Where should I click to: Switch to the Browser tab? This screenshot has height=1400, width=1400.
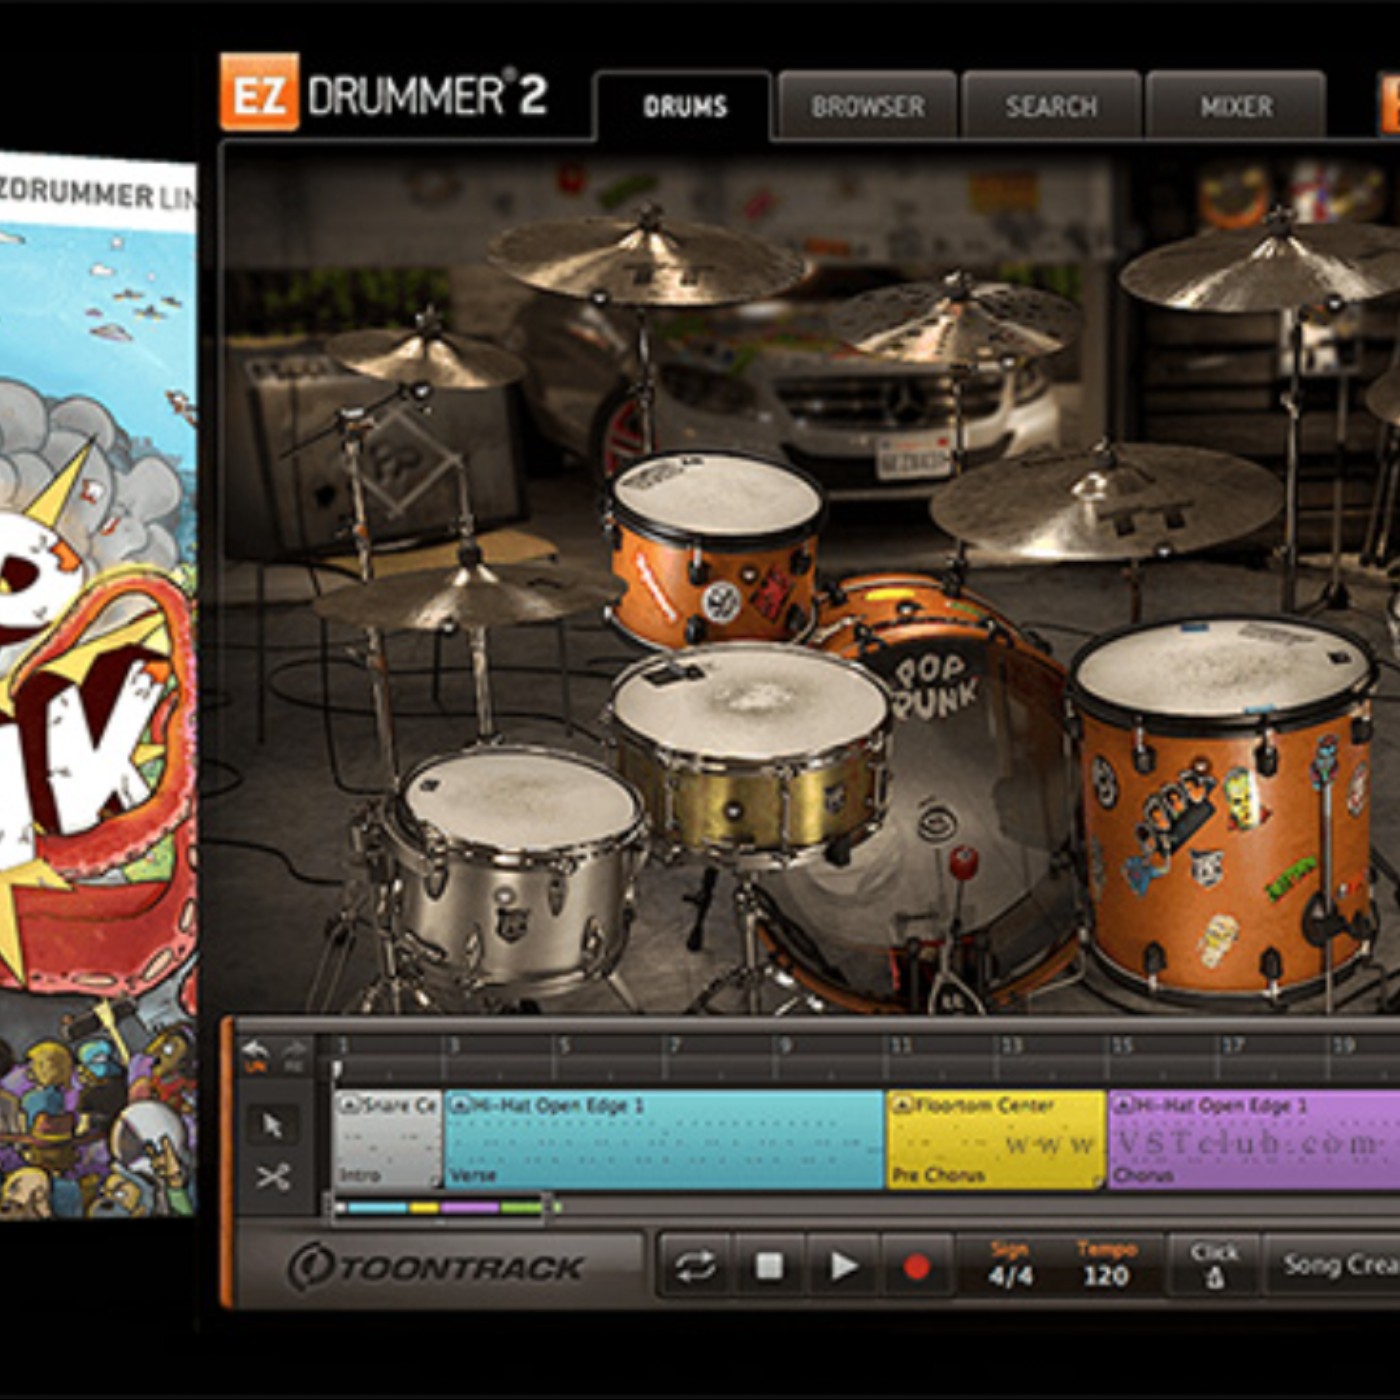[x=867, y=106]
